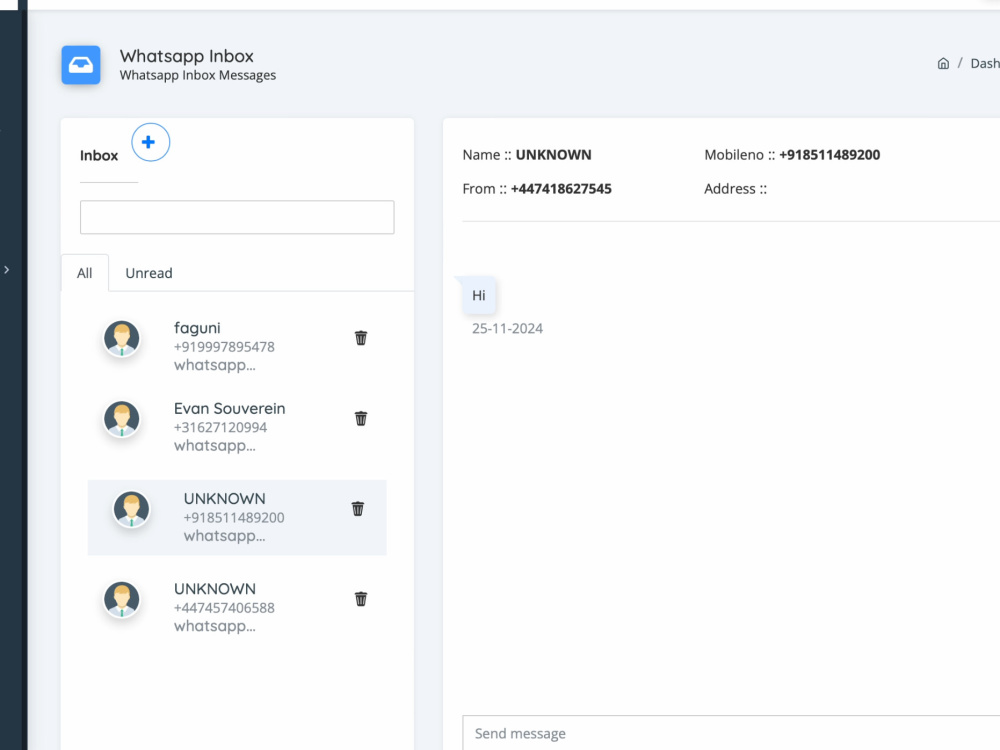
Task: Delete the faguni conversation
Action: [x=361, y=338]
